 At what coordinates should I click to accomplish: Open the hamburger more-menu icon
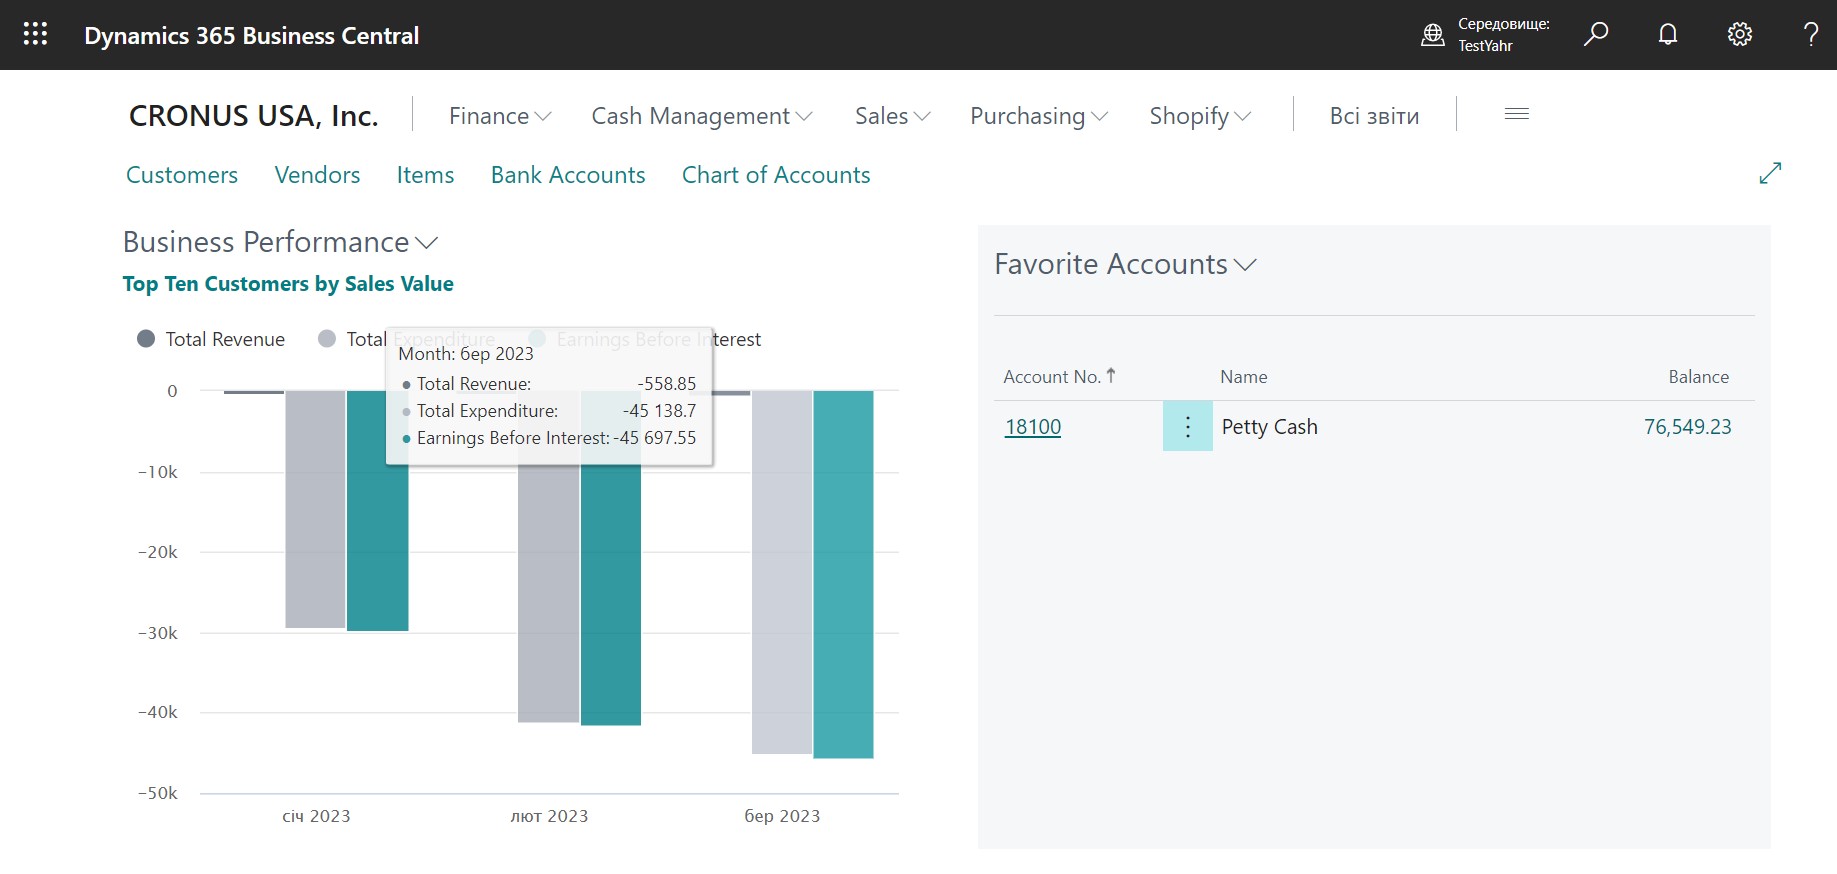pos(1516,114)
